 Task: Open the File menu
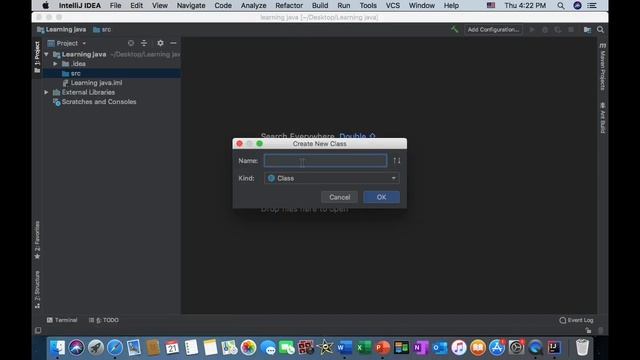pyautogui.click(x=116, y=6)
